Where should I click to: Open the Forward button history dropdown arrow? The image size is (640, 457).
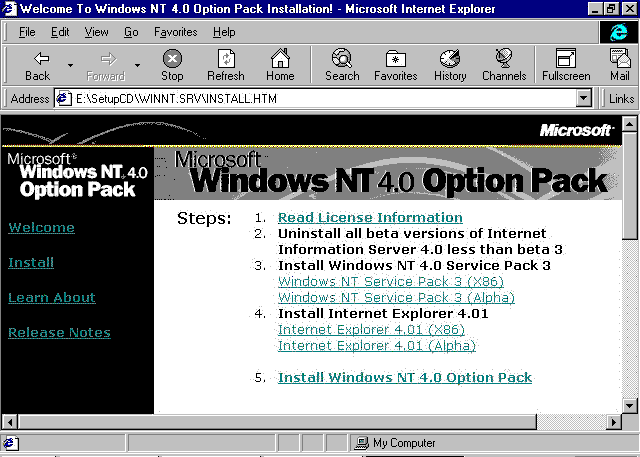point(137,66)
